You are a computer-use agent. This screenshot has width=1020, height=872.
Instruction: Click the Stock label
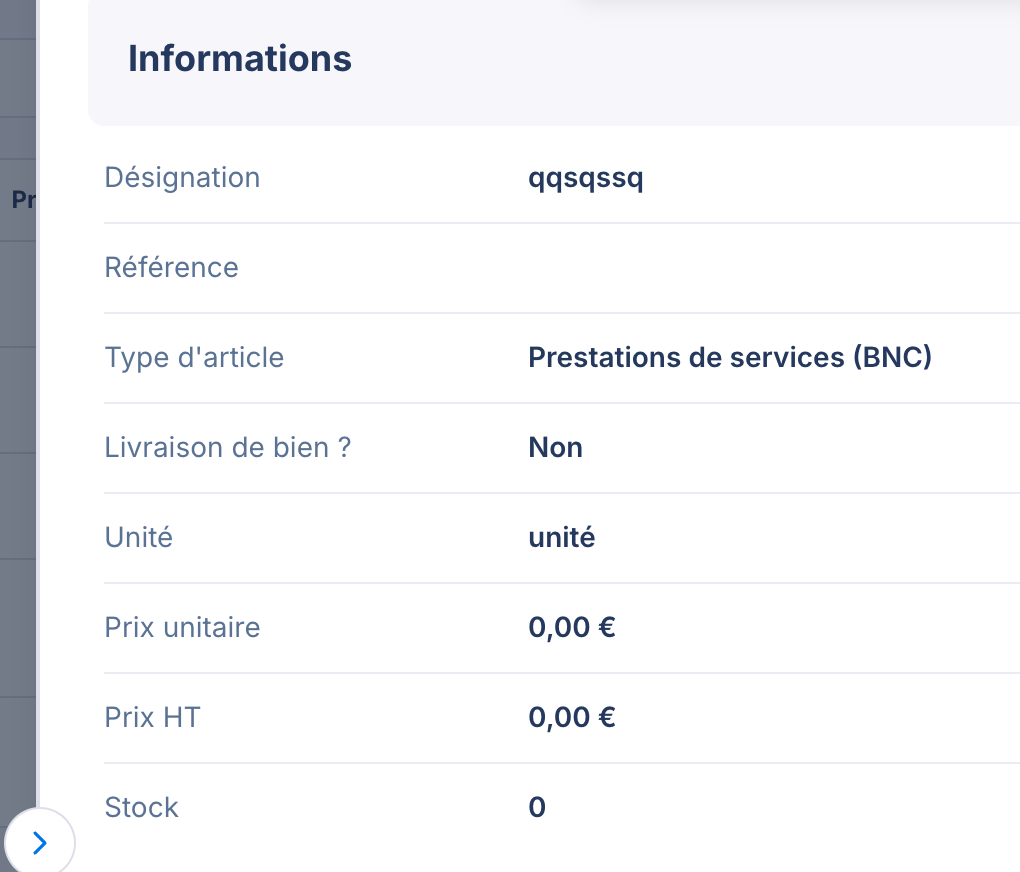click(x=141, y=808)
